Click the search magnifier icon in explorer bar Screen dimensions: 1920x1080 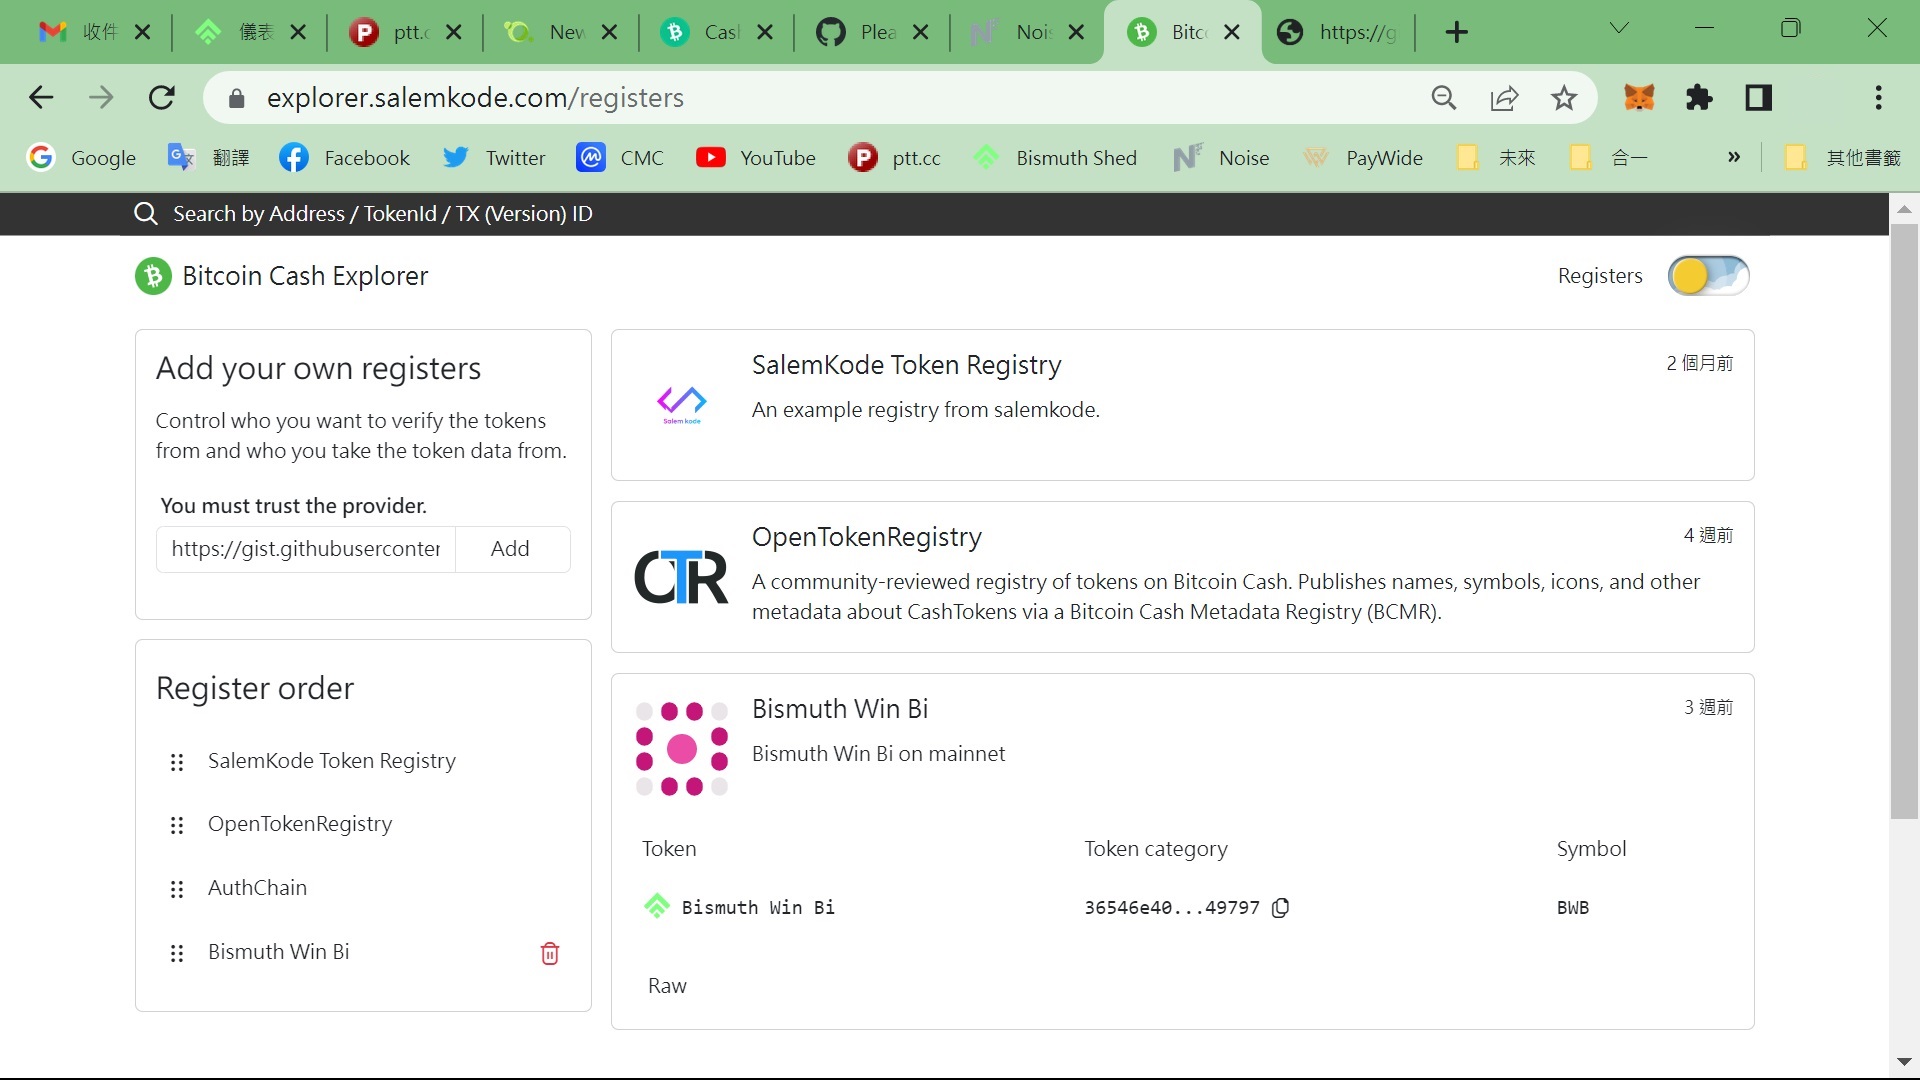(x=146, y=214)
